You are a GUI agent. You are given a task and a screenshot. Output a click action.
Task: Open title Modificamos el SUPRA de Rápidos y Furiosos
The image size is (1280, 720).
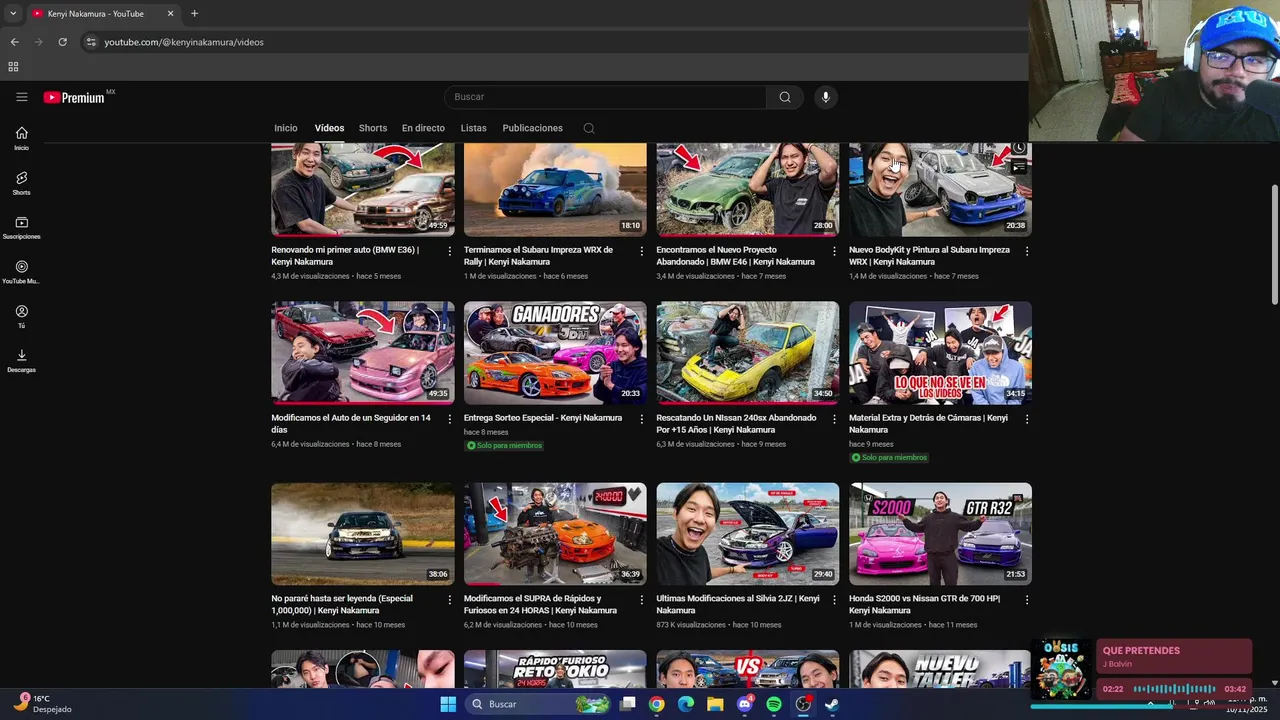pyautogui.click(x=540, y=604)
